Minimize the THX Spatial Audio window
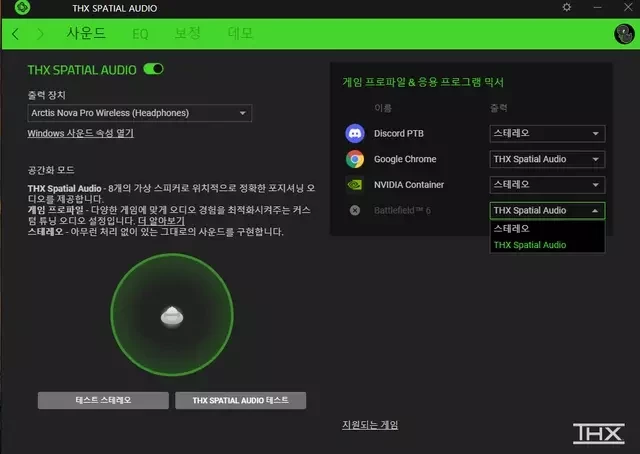This screenshot has width=640, height=454. pos(598,7)
